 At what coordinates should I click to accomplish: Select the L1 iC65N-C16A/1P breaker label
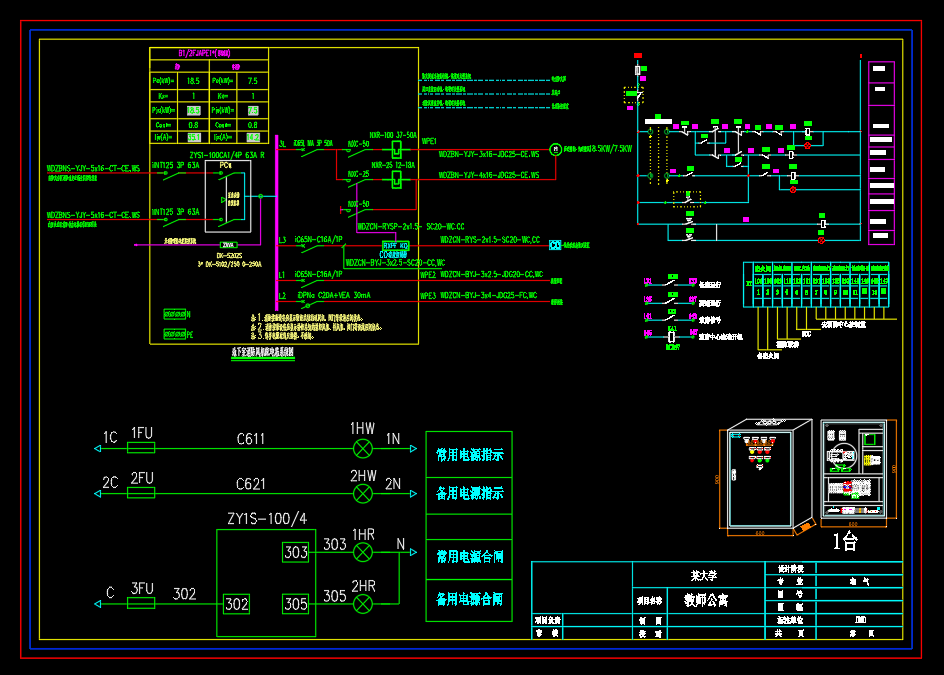318,275
